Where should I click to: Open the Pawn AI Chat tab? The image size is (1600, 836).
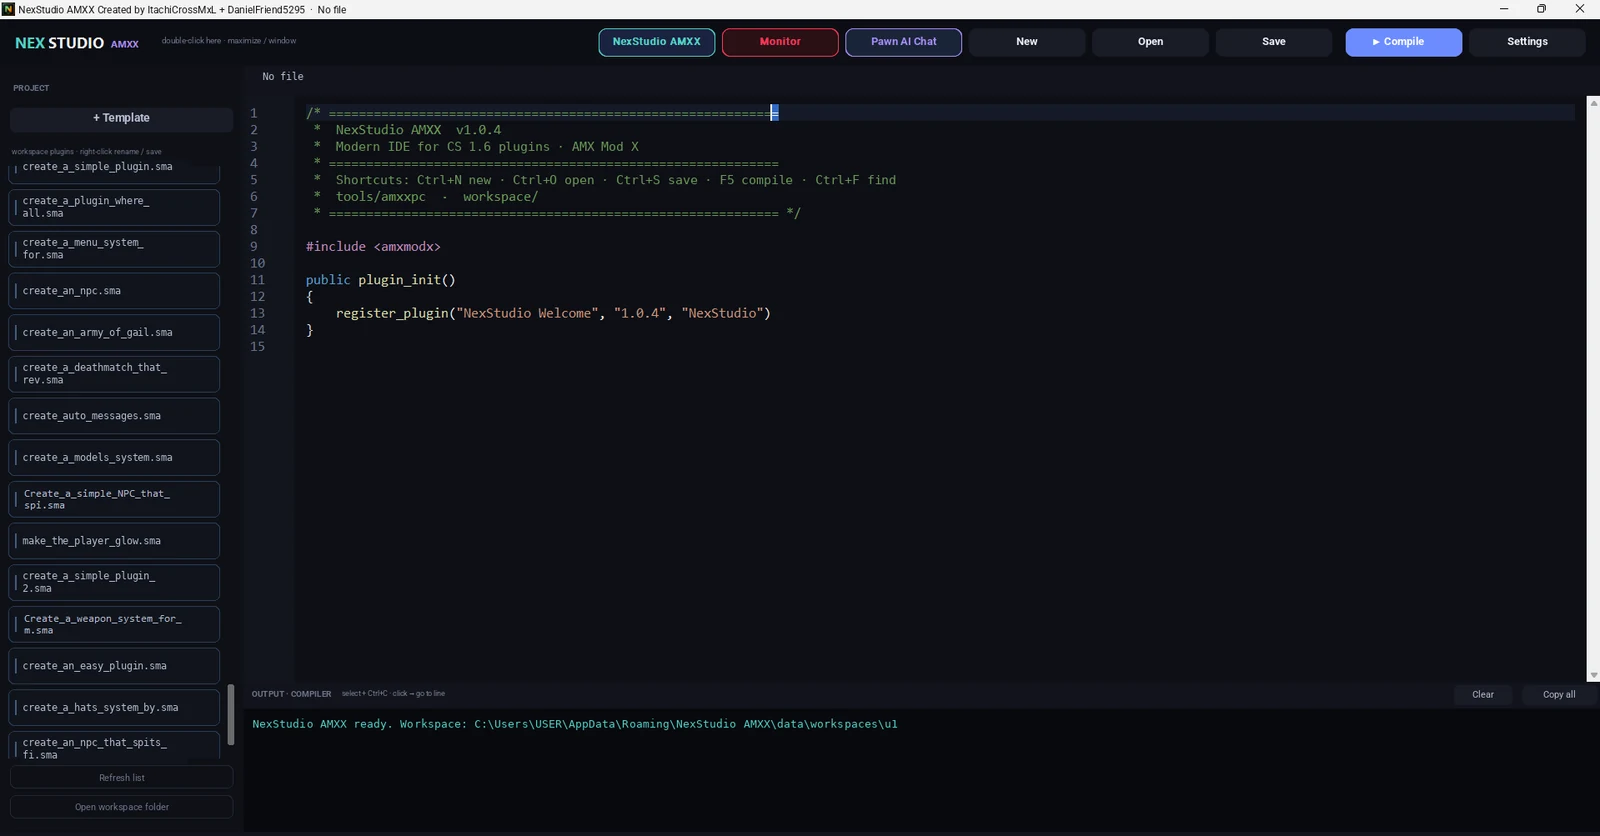(903, 42)
